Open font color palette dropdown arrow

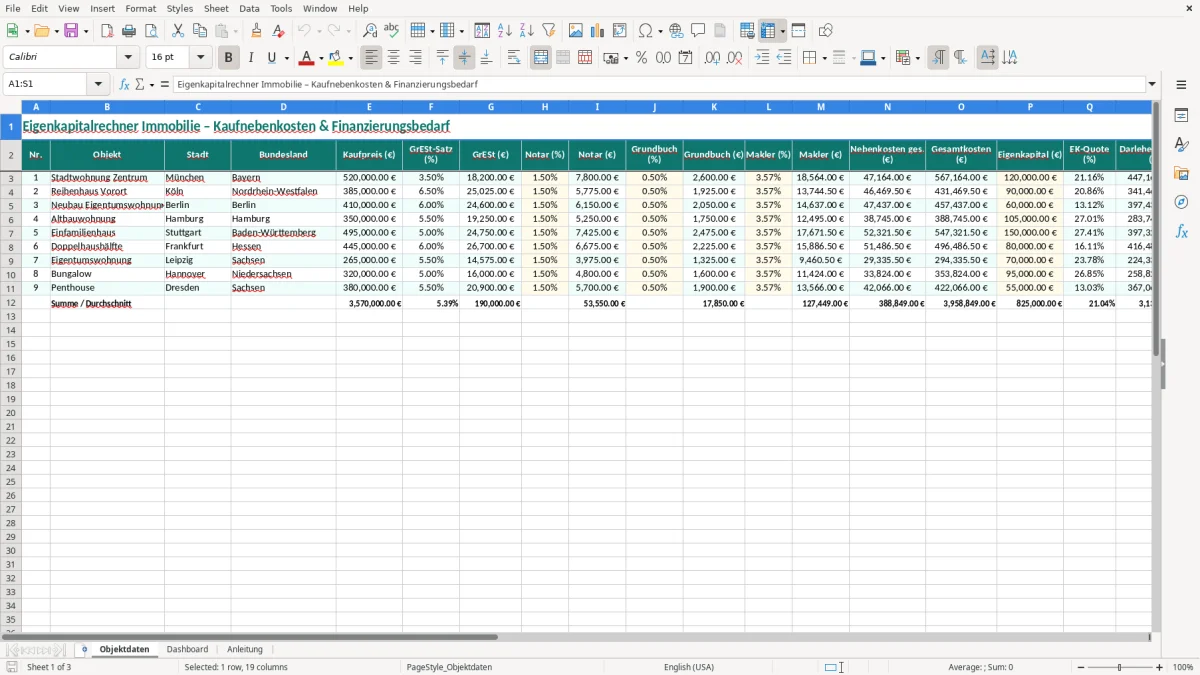(321, 58)
